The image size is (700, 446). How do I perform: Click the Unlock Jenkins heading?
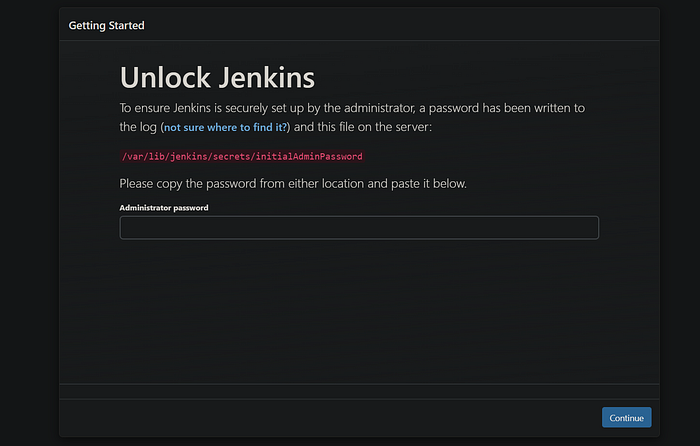point(217,78)
